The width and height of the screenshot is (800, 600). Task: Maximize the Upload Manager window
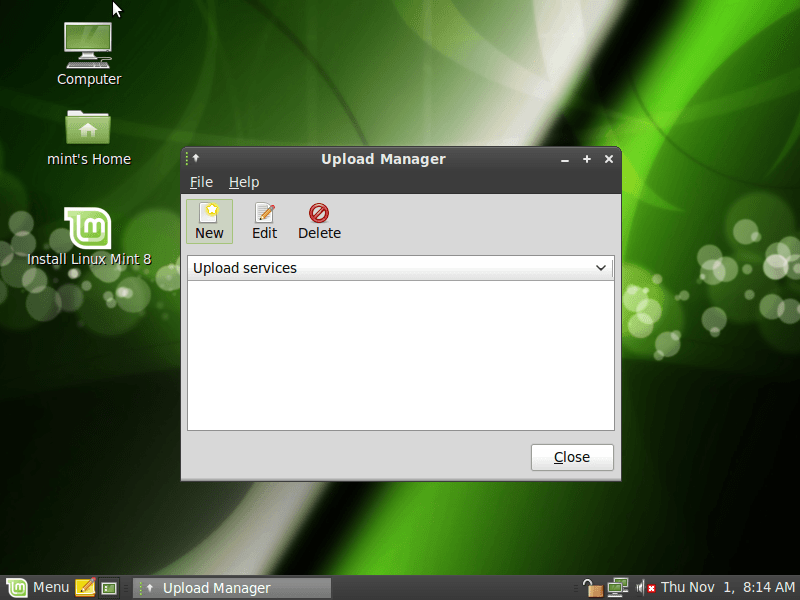[587, 159]
